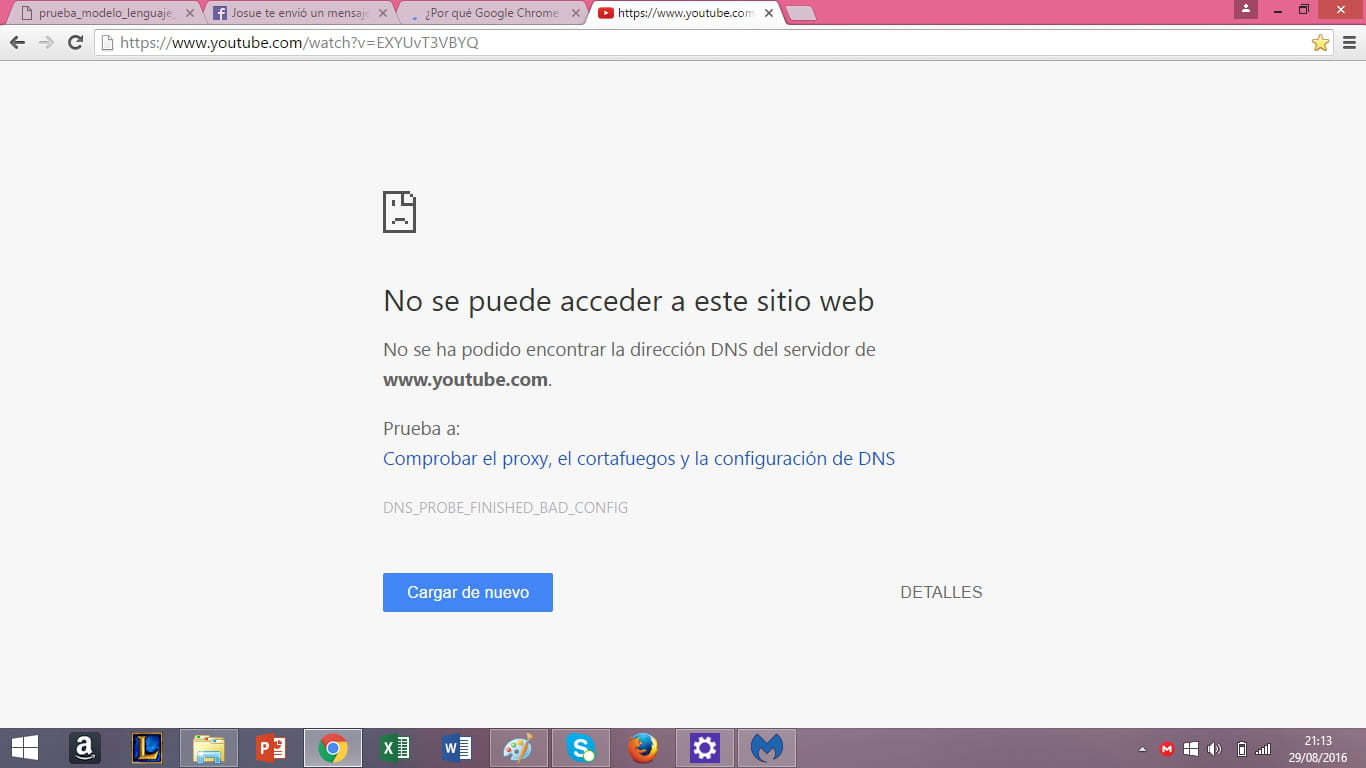
Task: Click the forward navigation arrow
Action: point(46,43)
